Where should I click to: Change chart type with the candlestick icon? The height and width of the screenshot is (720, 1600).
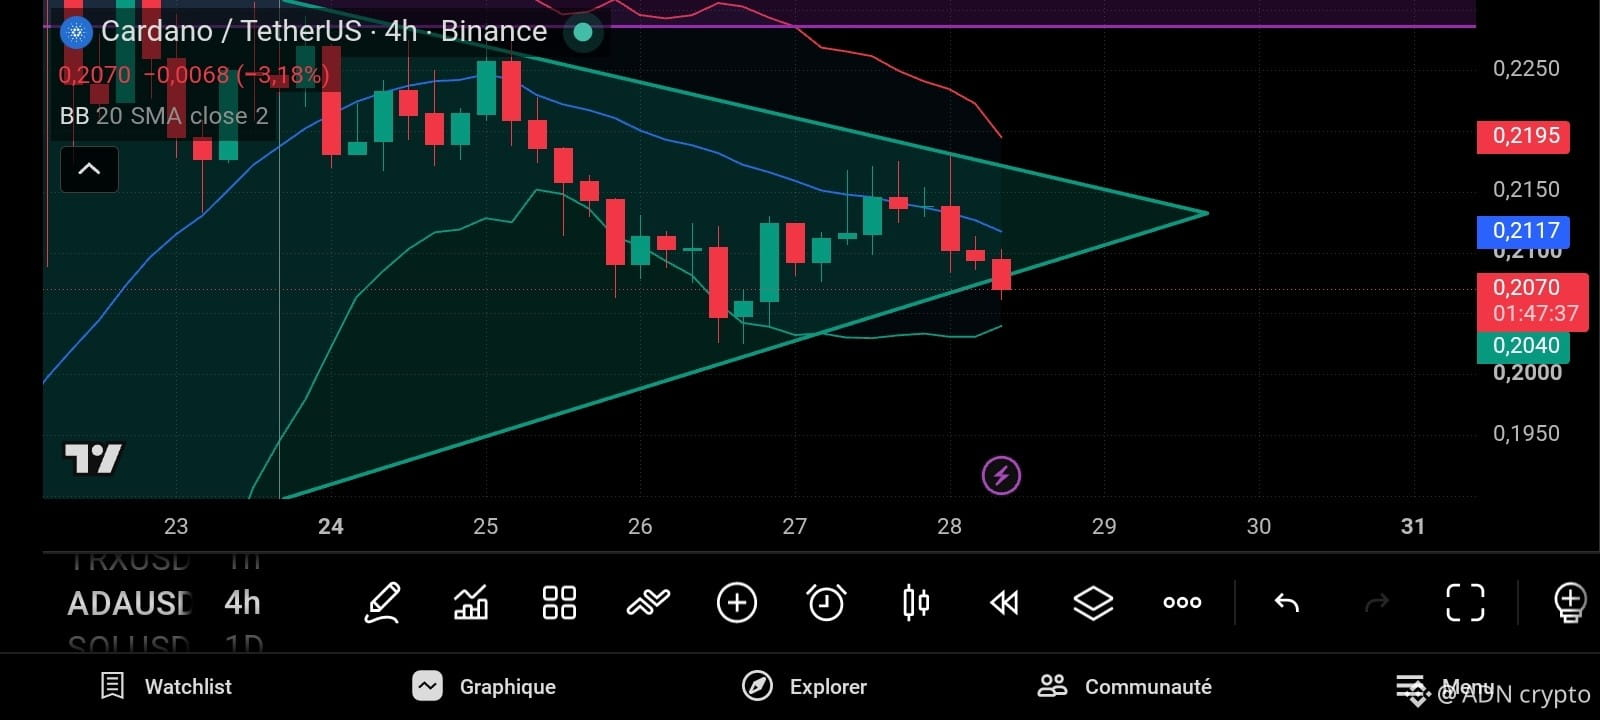pos(915,603)
